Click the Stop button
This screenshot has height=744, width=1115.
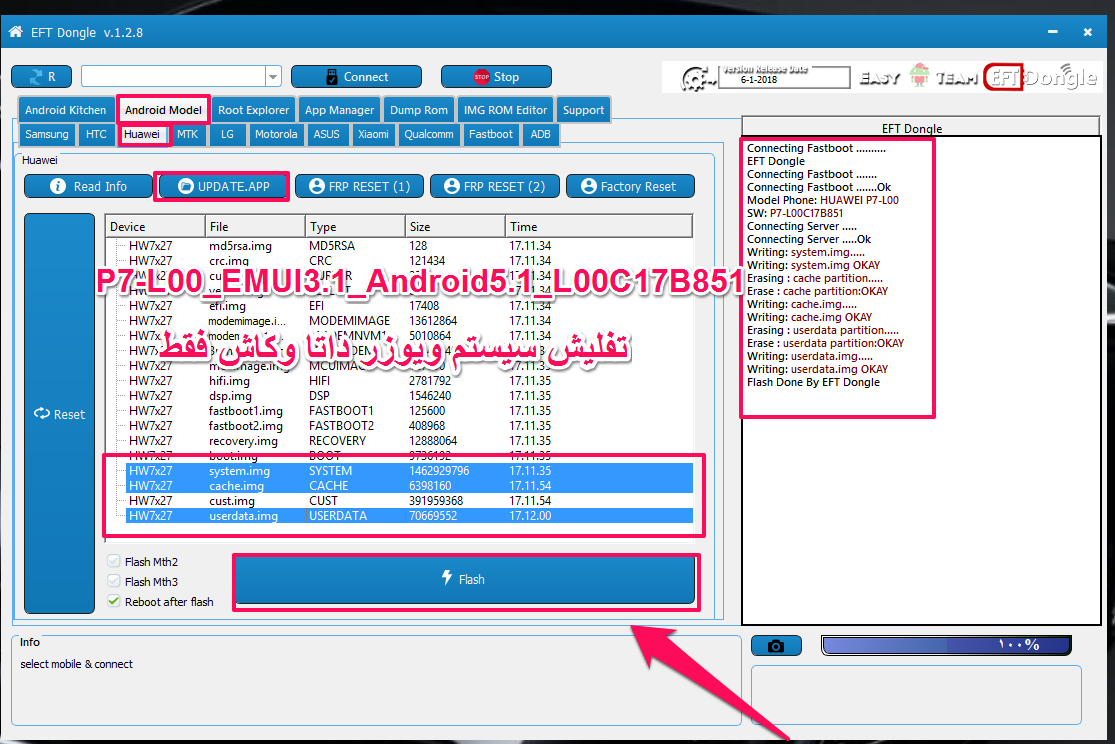point(496,77)
